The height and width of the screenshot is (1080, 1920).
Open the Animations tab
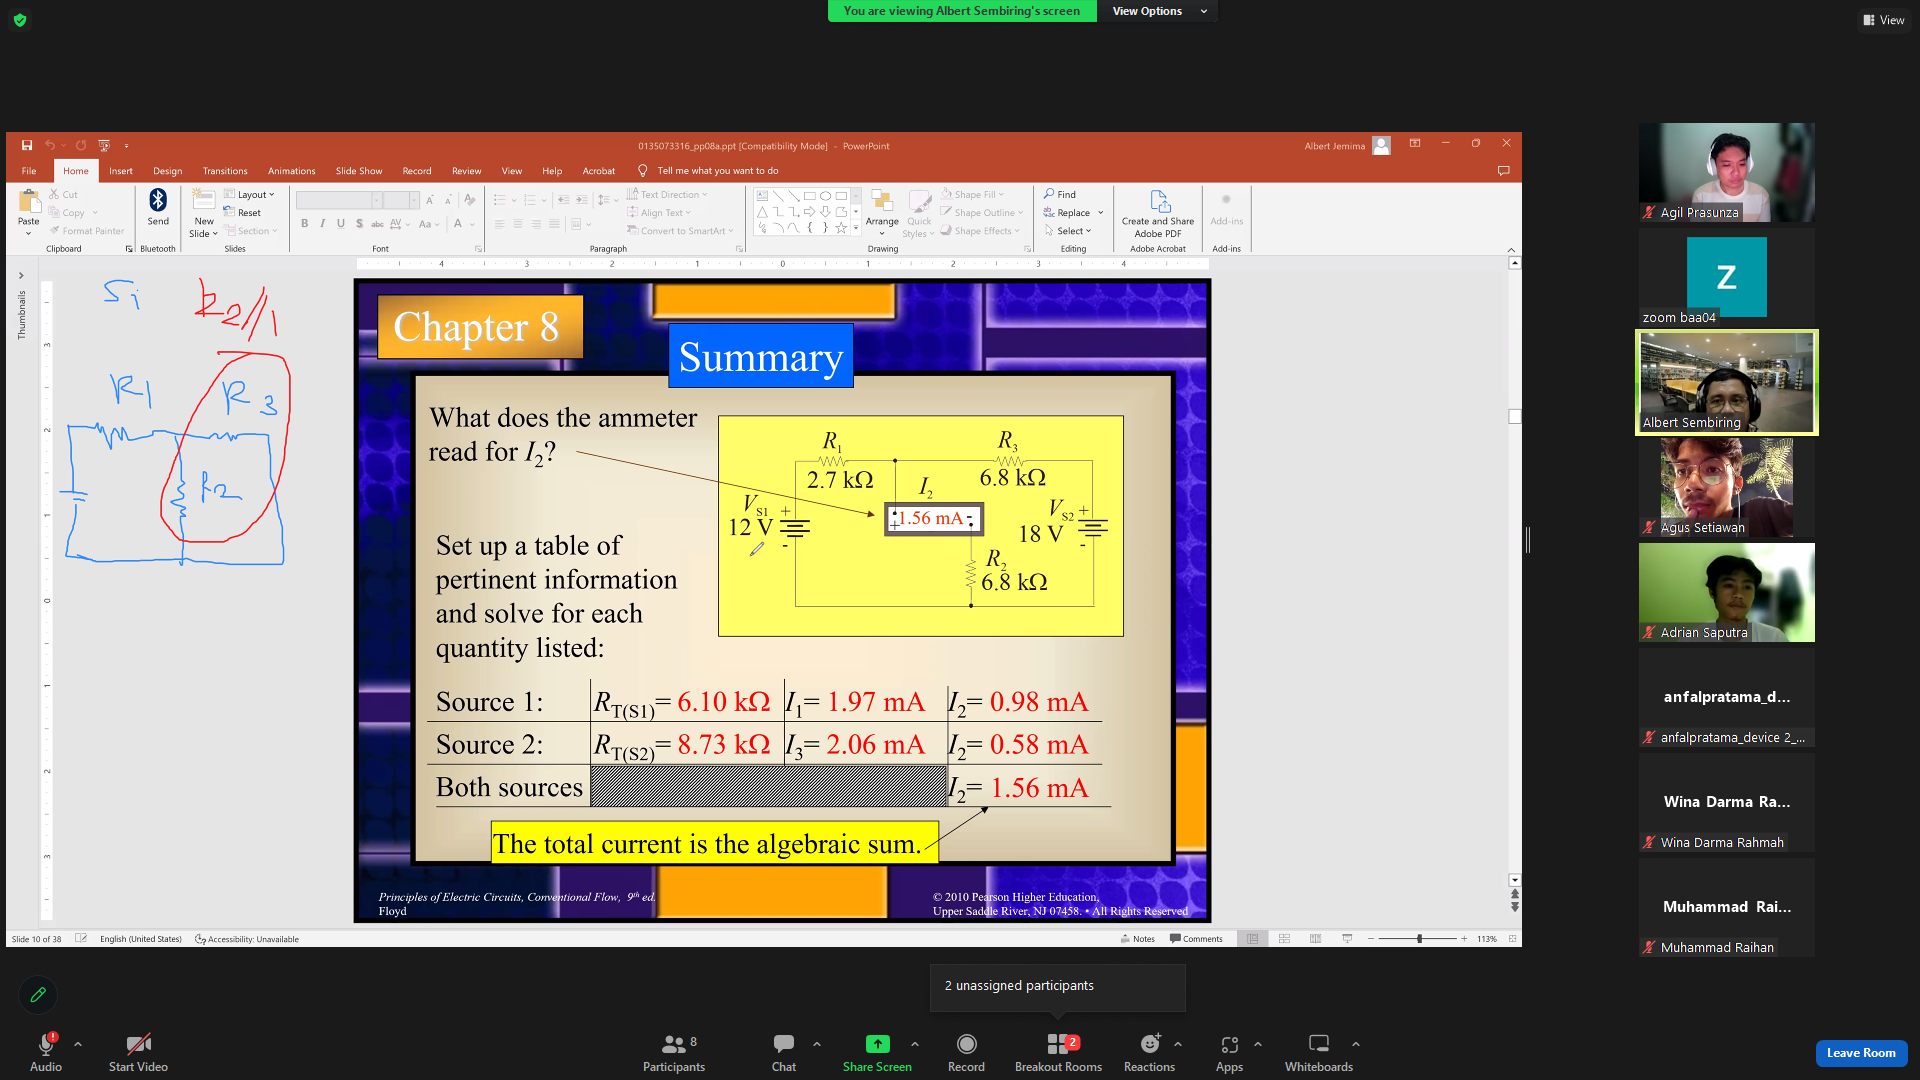(x=291, y=171)
